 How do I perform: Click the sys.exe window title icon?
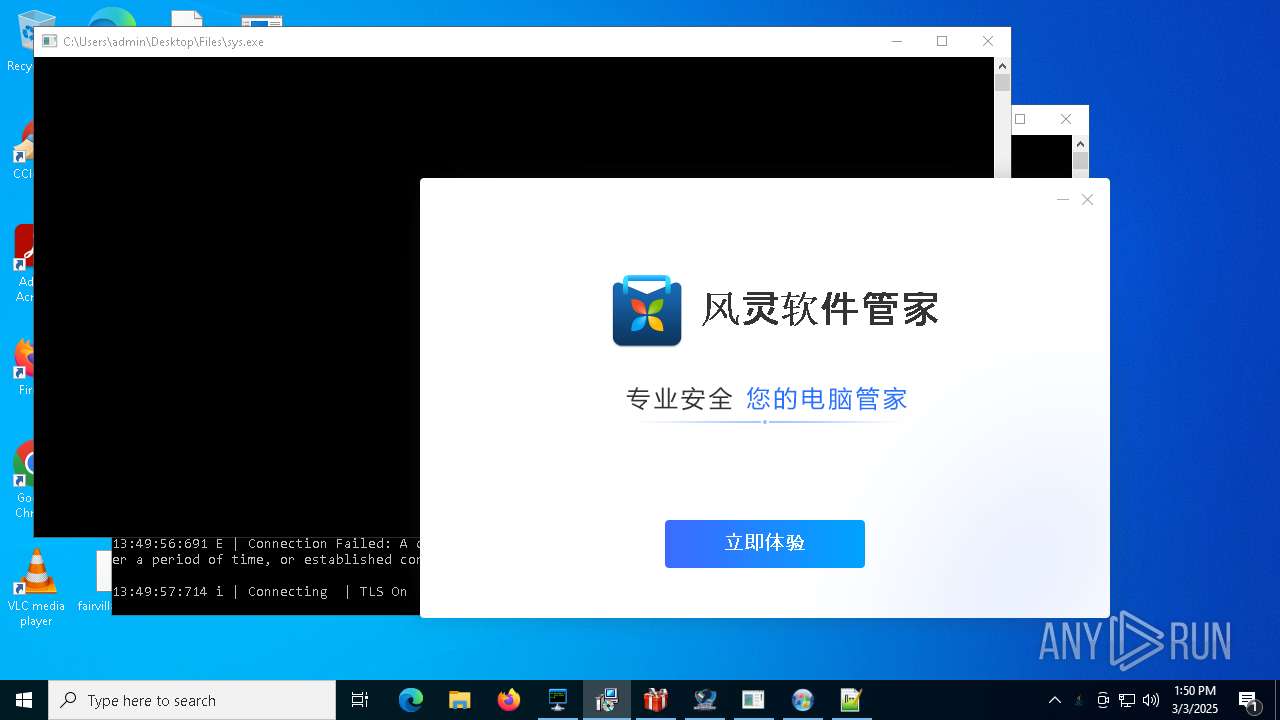pyautogui.click(x=49, y=41)
